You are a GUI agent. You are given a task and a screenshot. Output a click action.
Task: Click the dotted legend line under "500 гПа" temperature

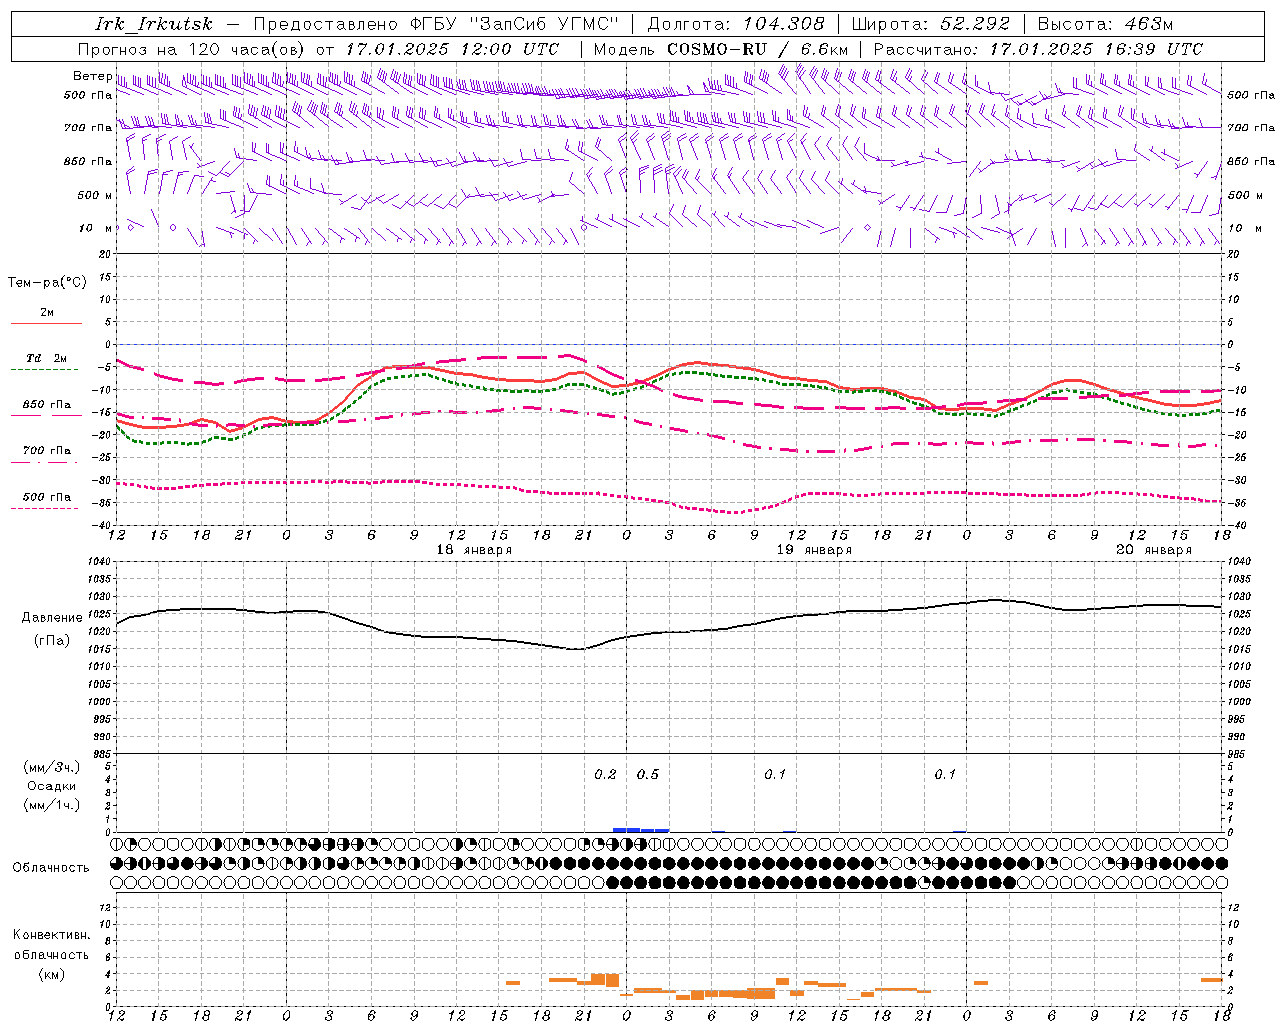46,509
